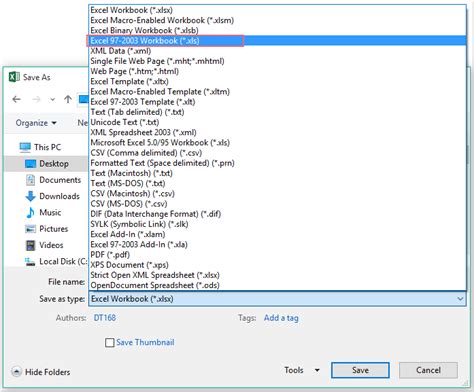Click the DT168 author name

pyautogui.click(x=105, y=318)
